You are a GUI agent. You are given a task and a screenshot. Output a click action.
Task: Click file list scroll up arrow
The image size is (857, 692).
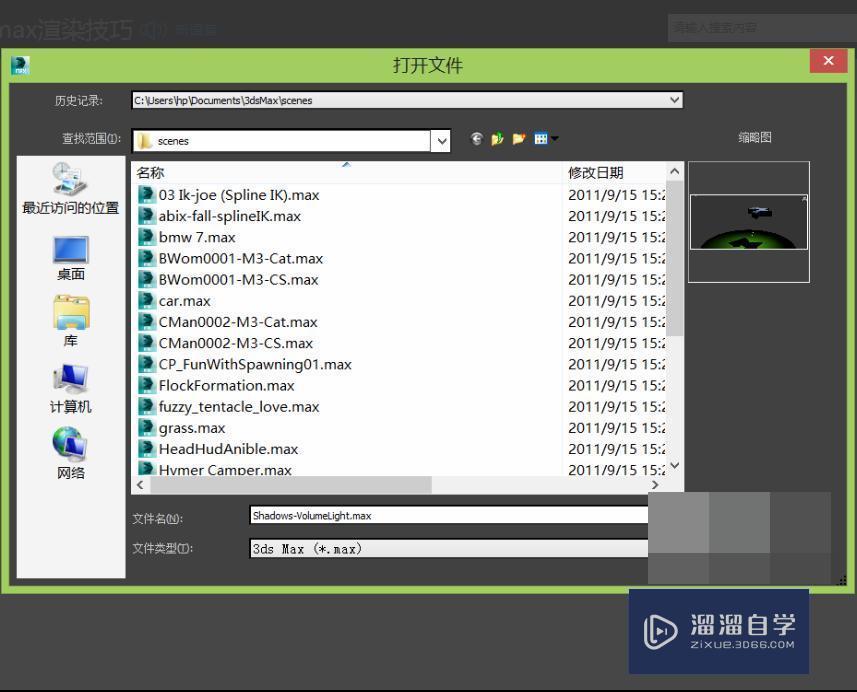click(675, 172)
